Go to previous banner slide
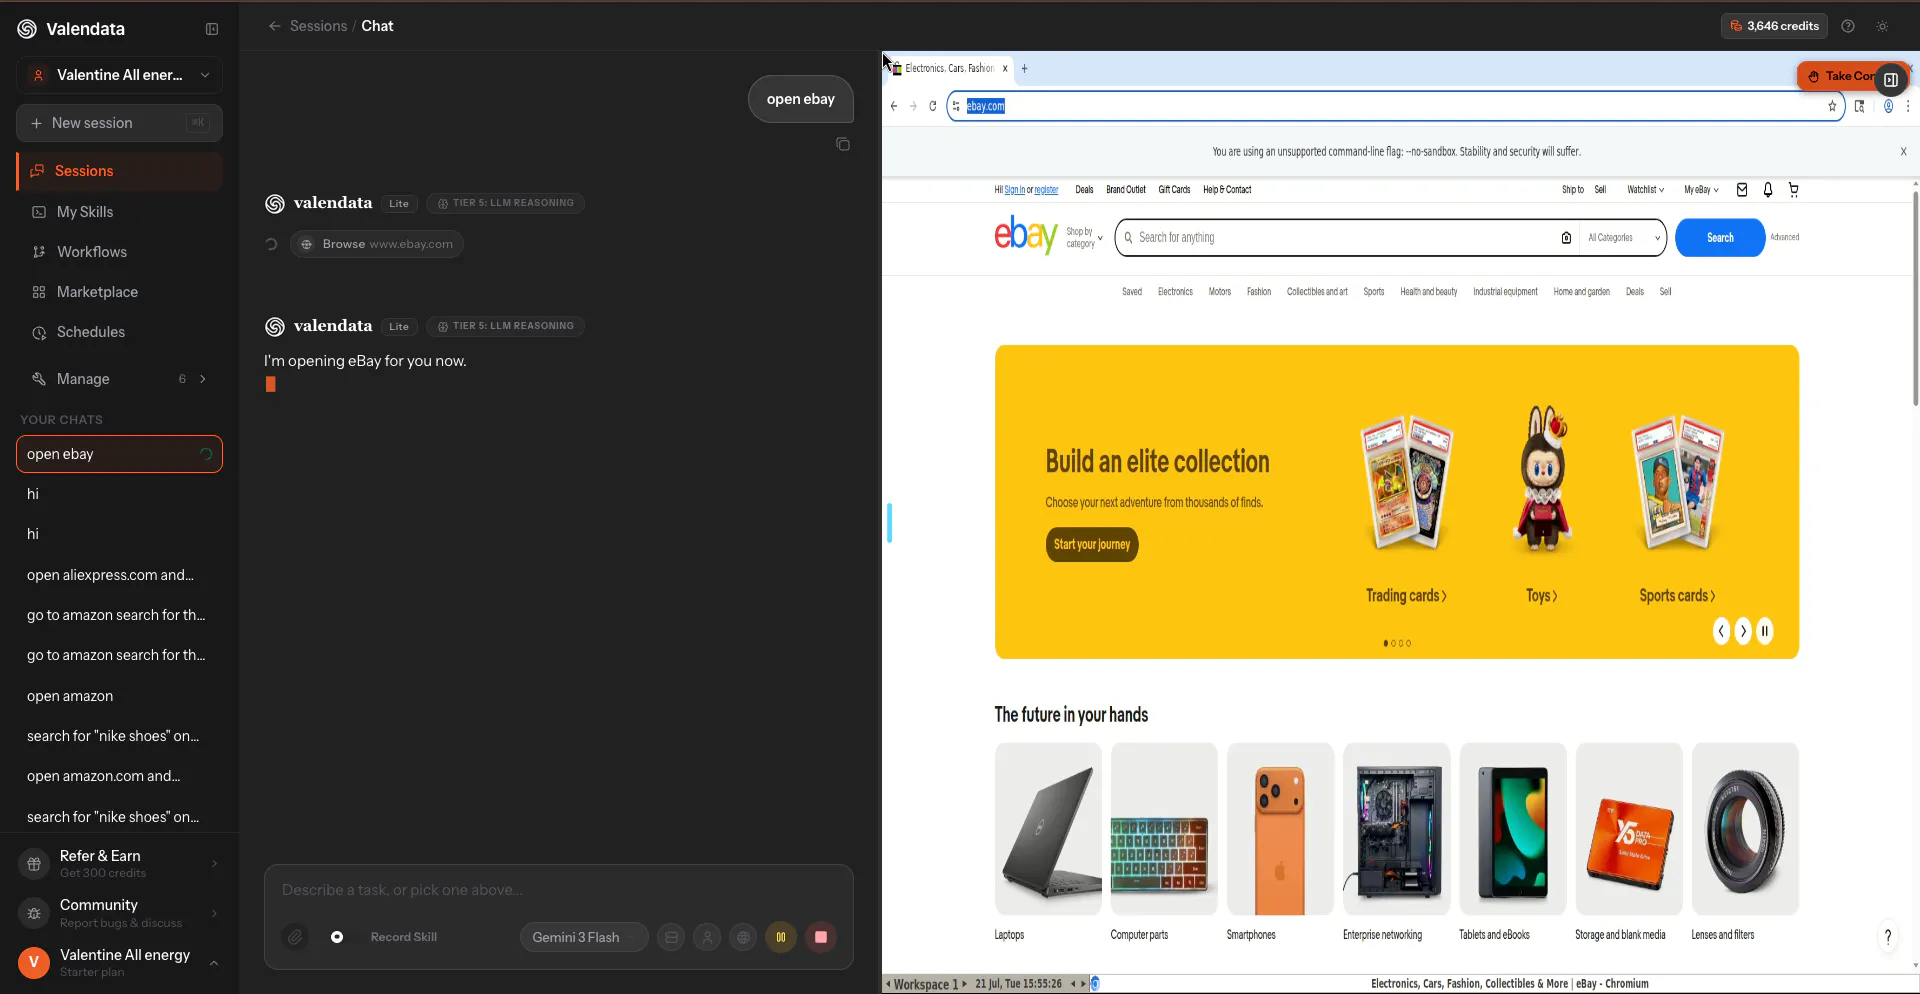1920x994 pixels. 1721,631
